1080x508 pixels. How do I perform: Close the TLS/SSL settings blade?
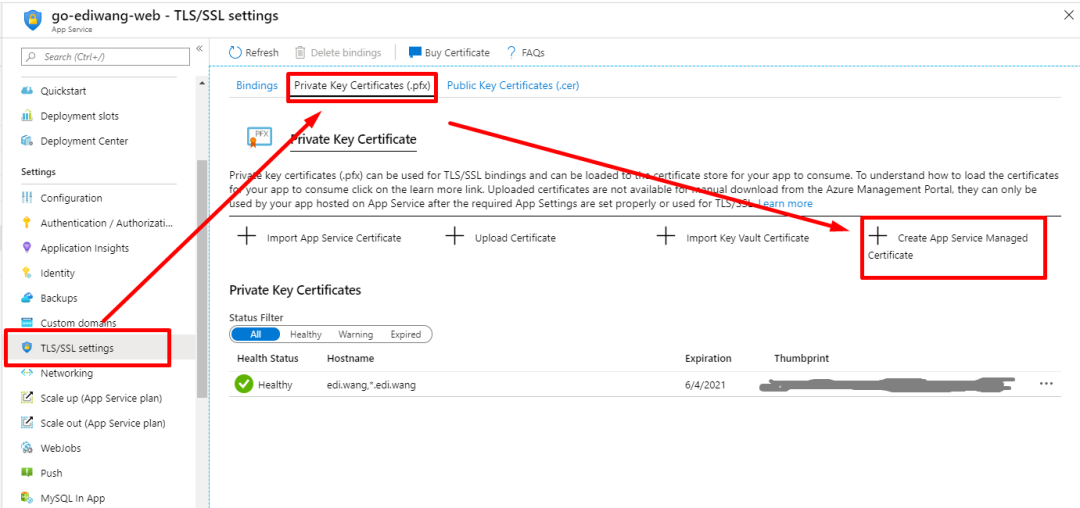pos(1068,16)
